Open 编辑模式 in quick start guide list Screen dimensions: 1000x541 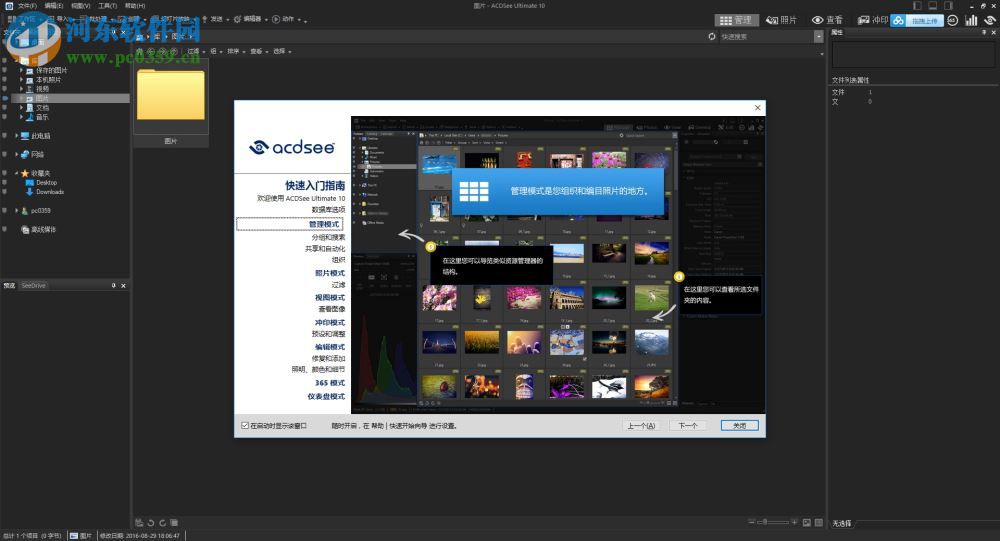330,347
